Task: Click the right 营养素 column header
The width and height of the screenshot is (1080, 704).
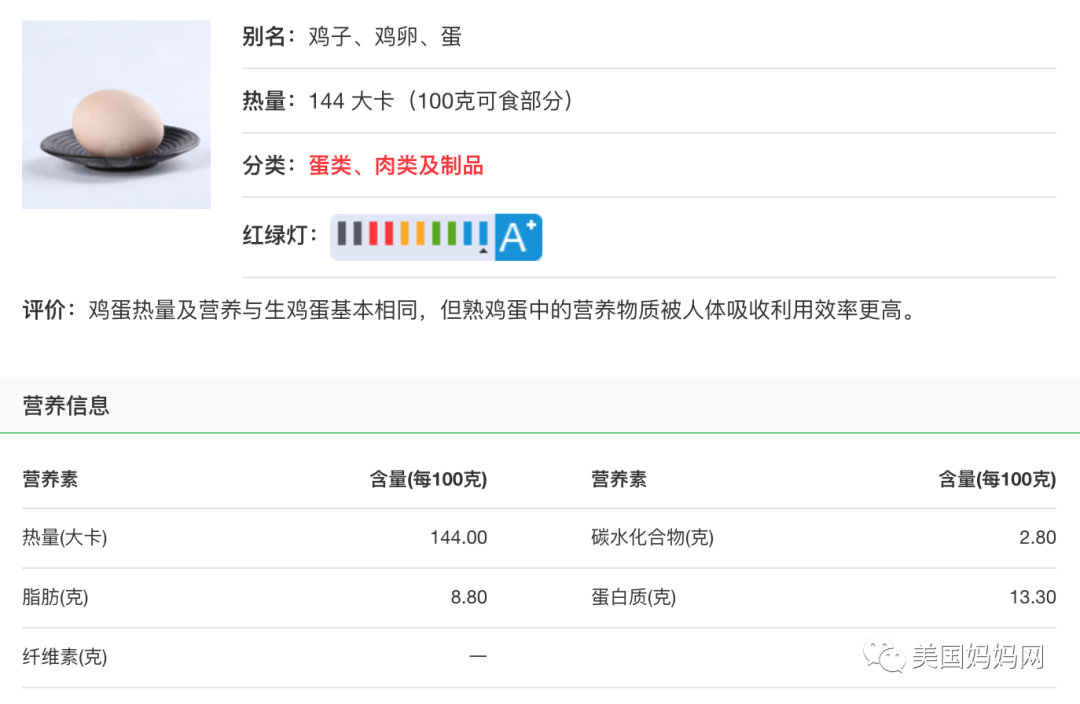Action: click(619, 479)
